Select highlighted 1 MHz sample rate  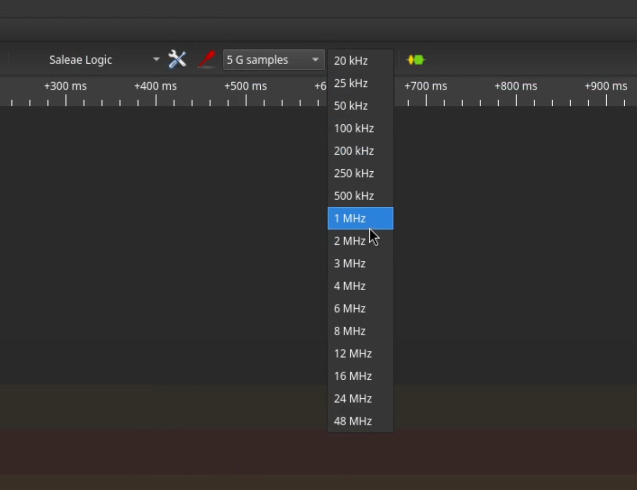(350, 218)
